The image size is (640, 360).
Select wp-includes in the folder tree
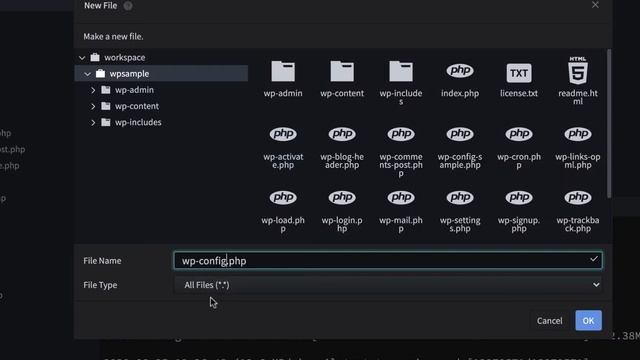point(138,122)
